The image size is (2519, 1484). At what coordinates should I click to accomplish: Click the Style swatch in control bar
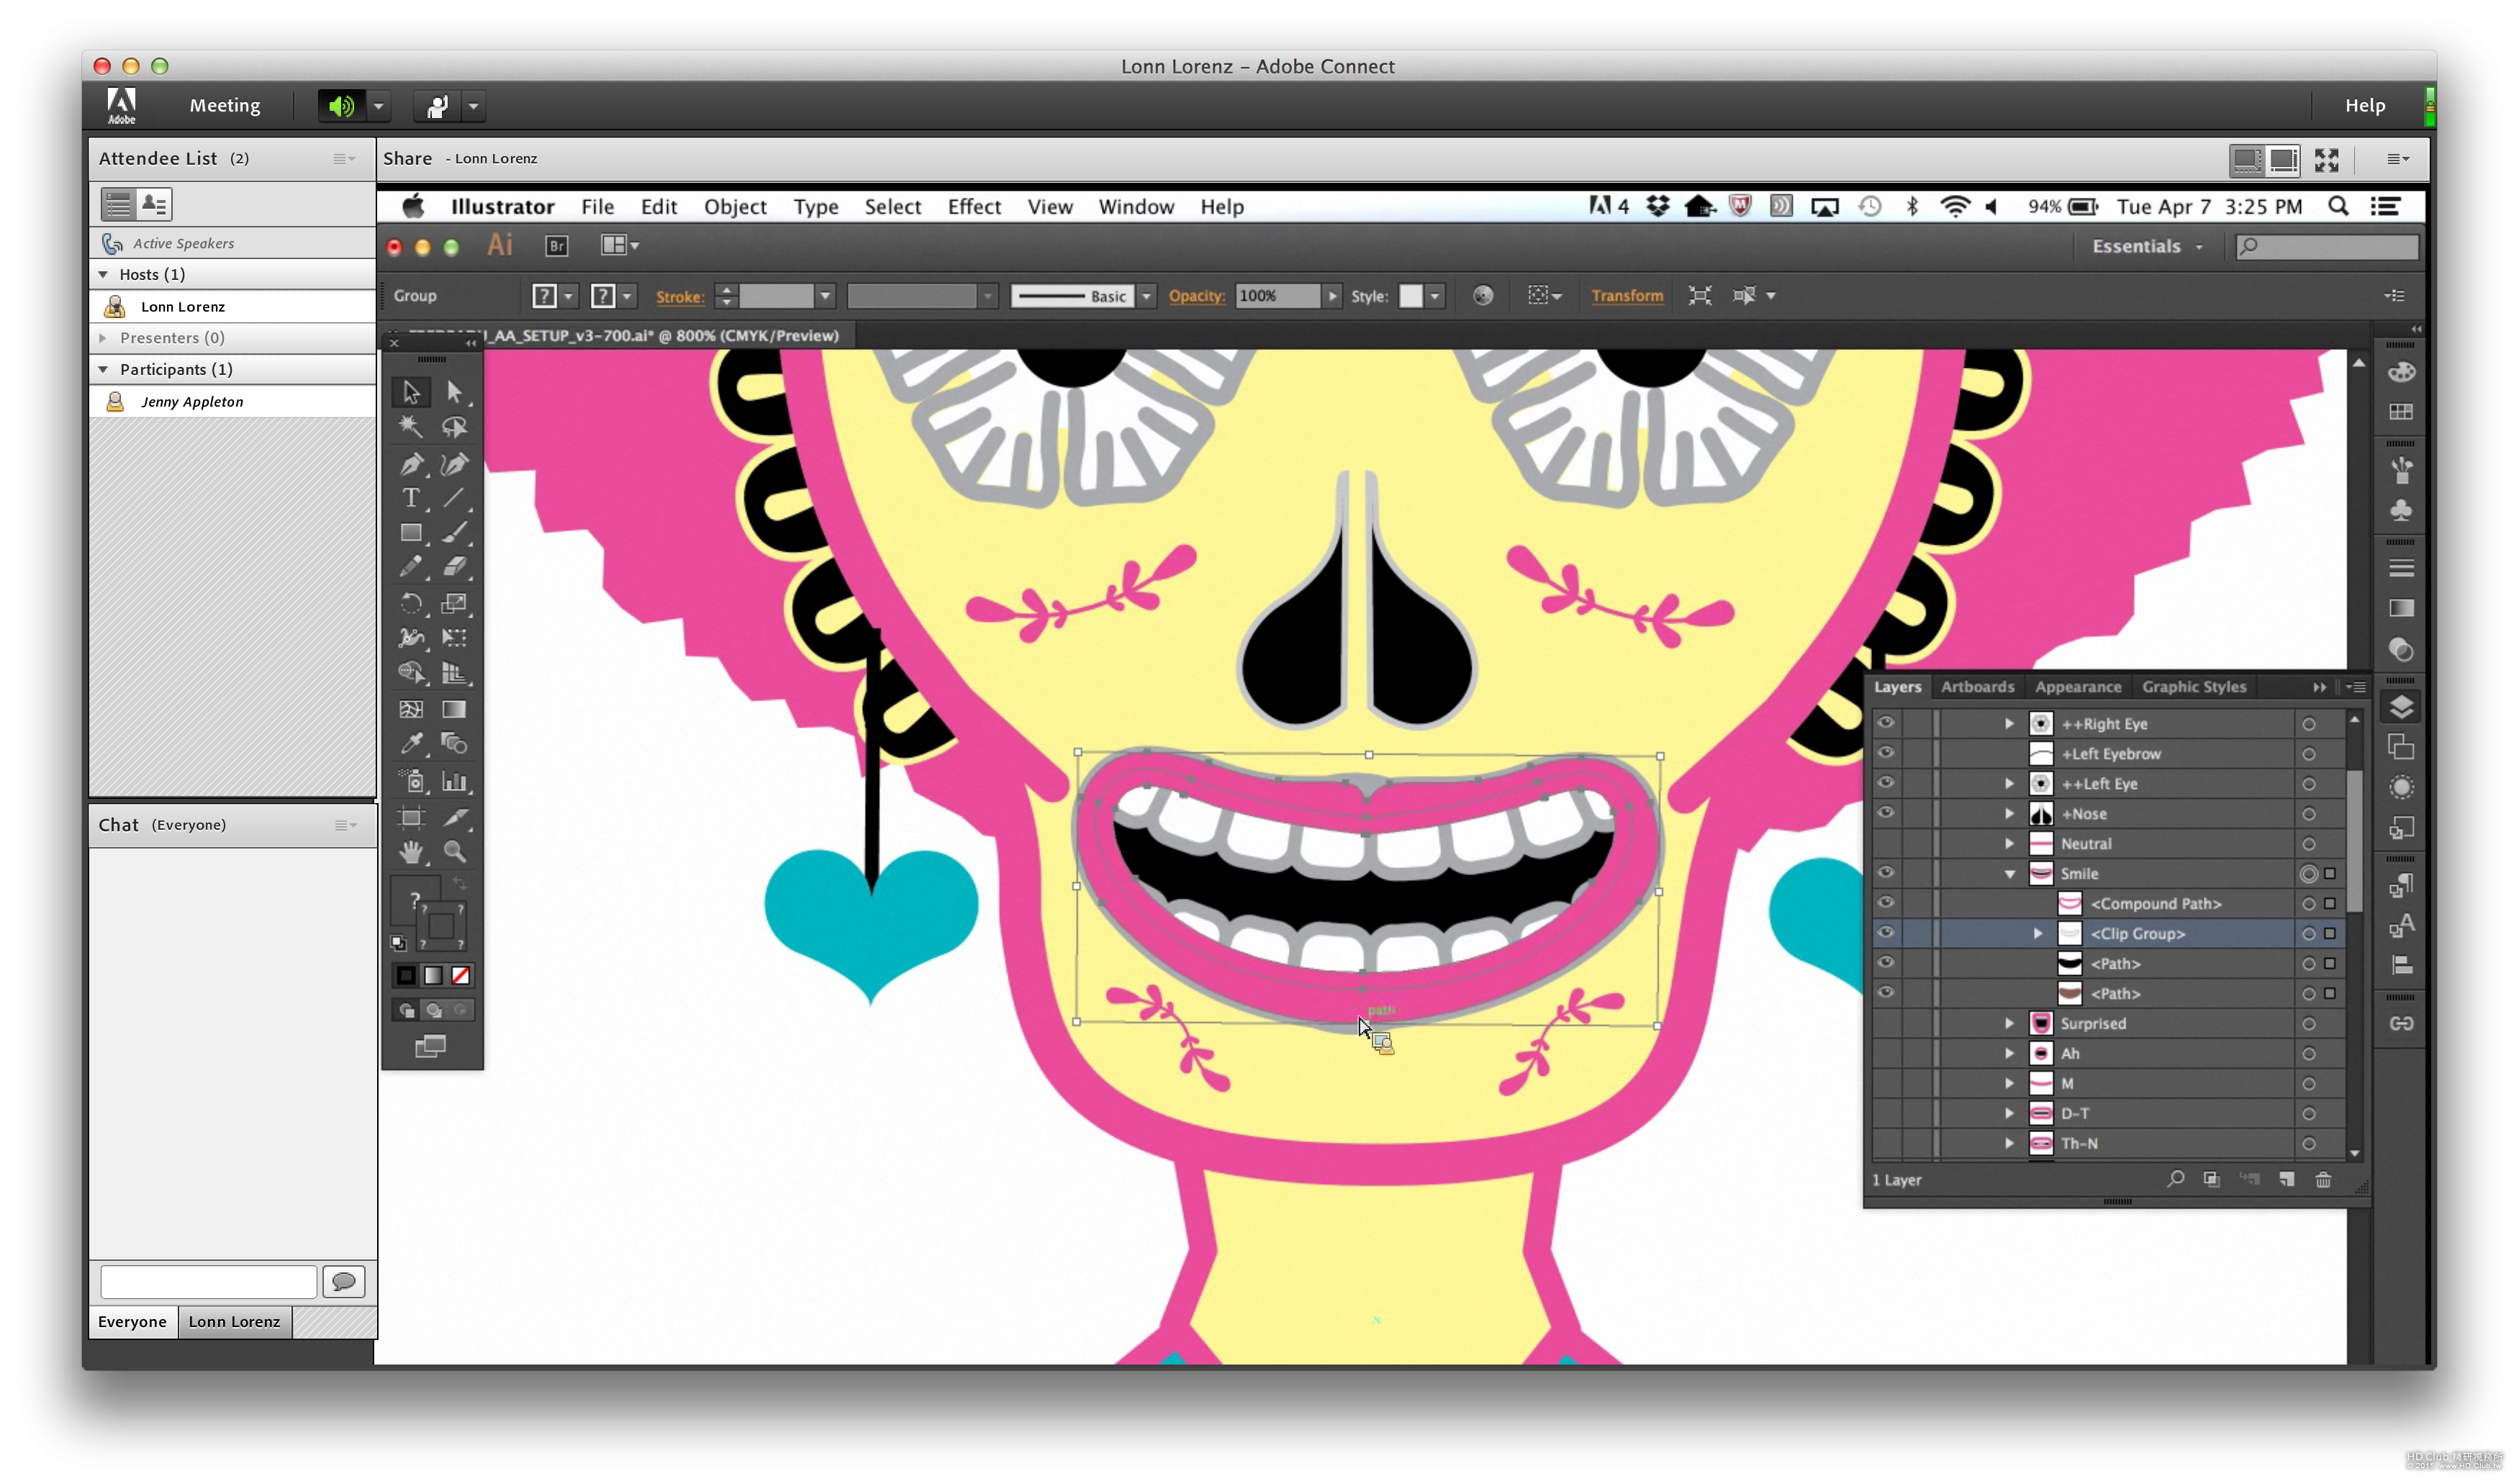tap(1410, 296)
